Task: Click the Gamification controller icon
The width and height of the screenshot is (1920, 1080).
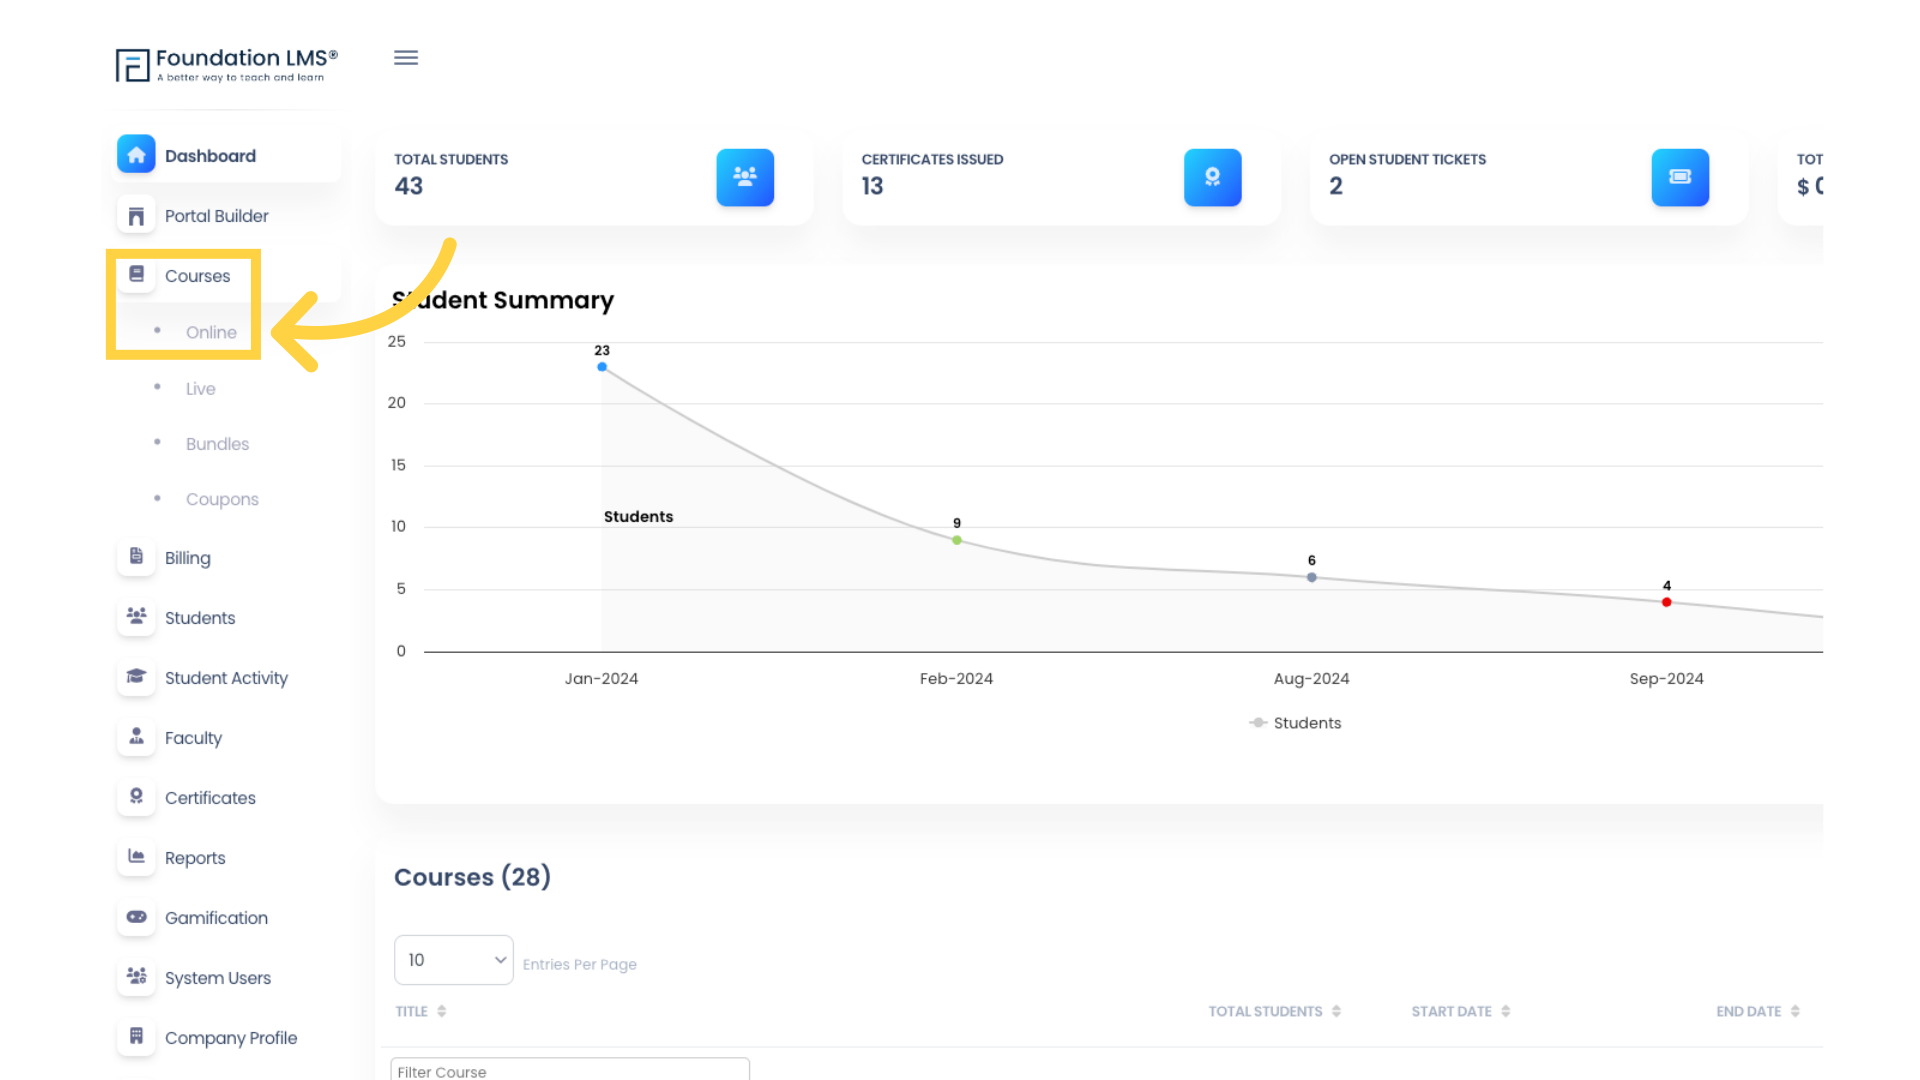Action: click(136, 915)
